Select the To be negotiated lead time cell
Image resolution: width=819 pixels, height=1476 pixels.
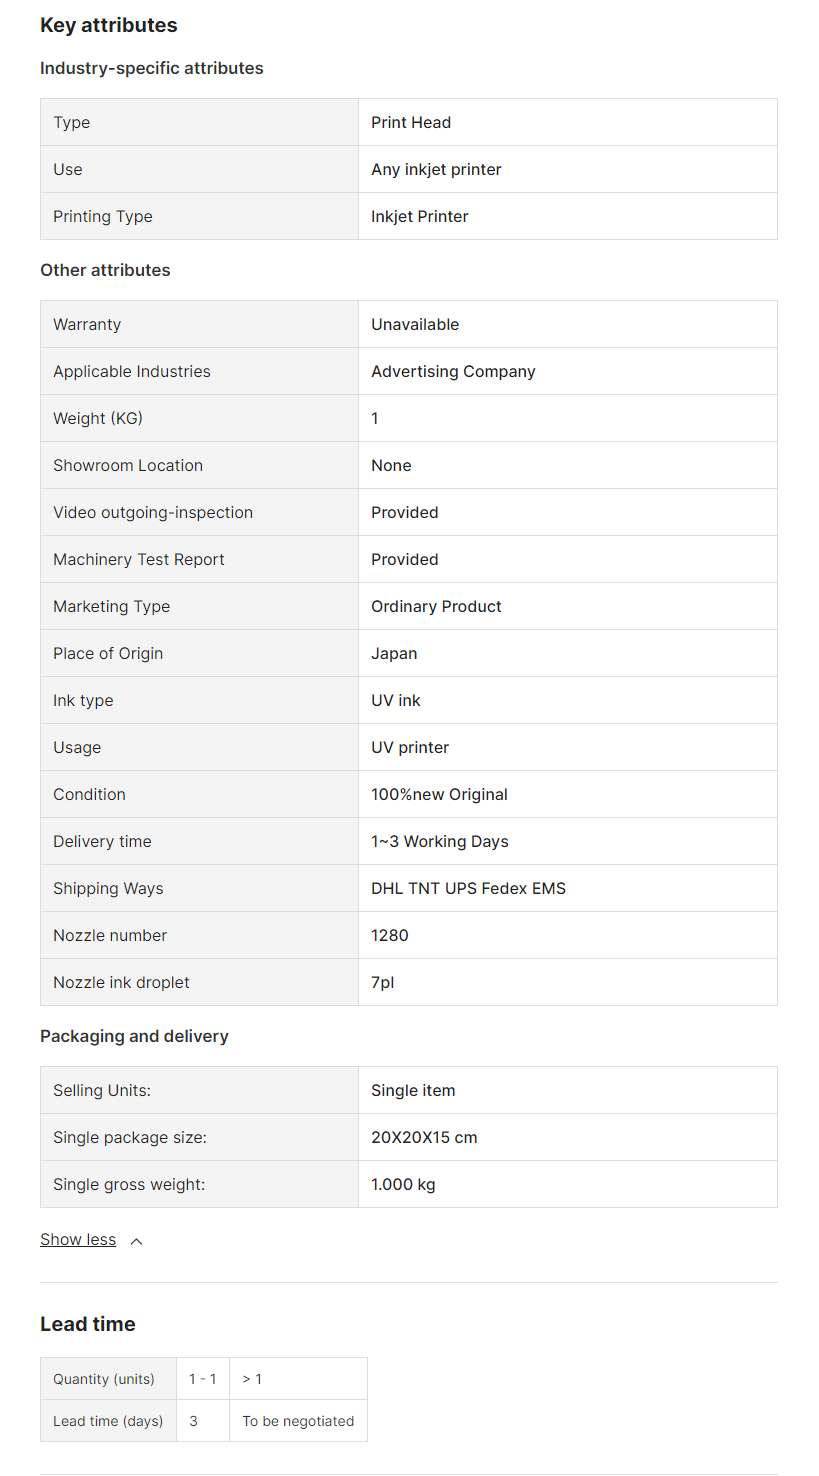point(298,1421)
